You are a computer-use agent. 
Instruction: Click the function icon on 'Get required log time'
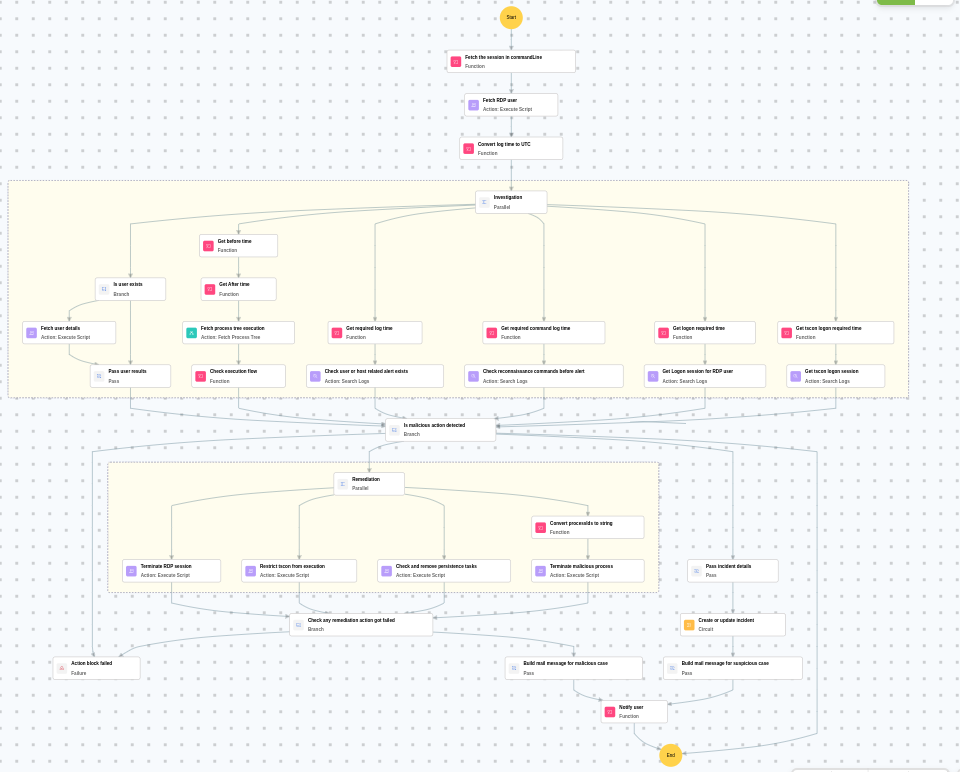[337, 332]
